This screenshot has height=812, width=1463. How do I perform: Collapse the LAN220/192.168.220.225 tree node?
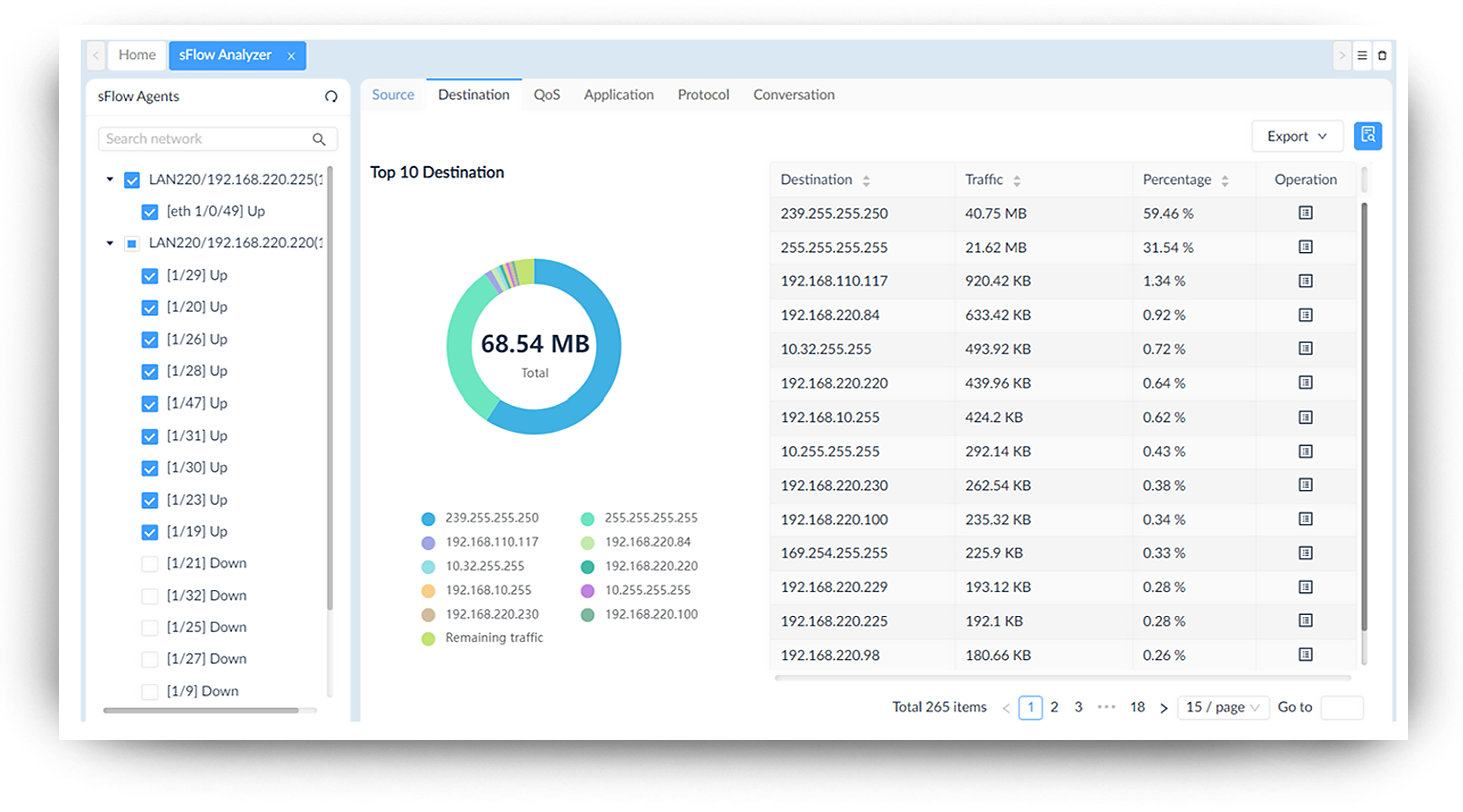point(110,180)
